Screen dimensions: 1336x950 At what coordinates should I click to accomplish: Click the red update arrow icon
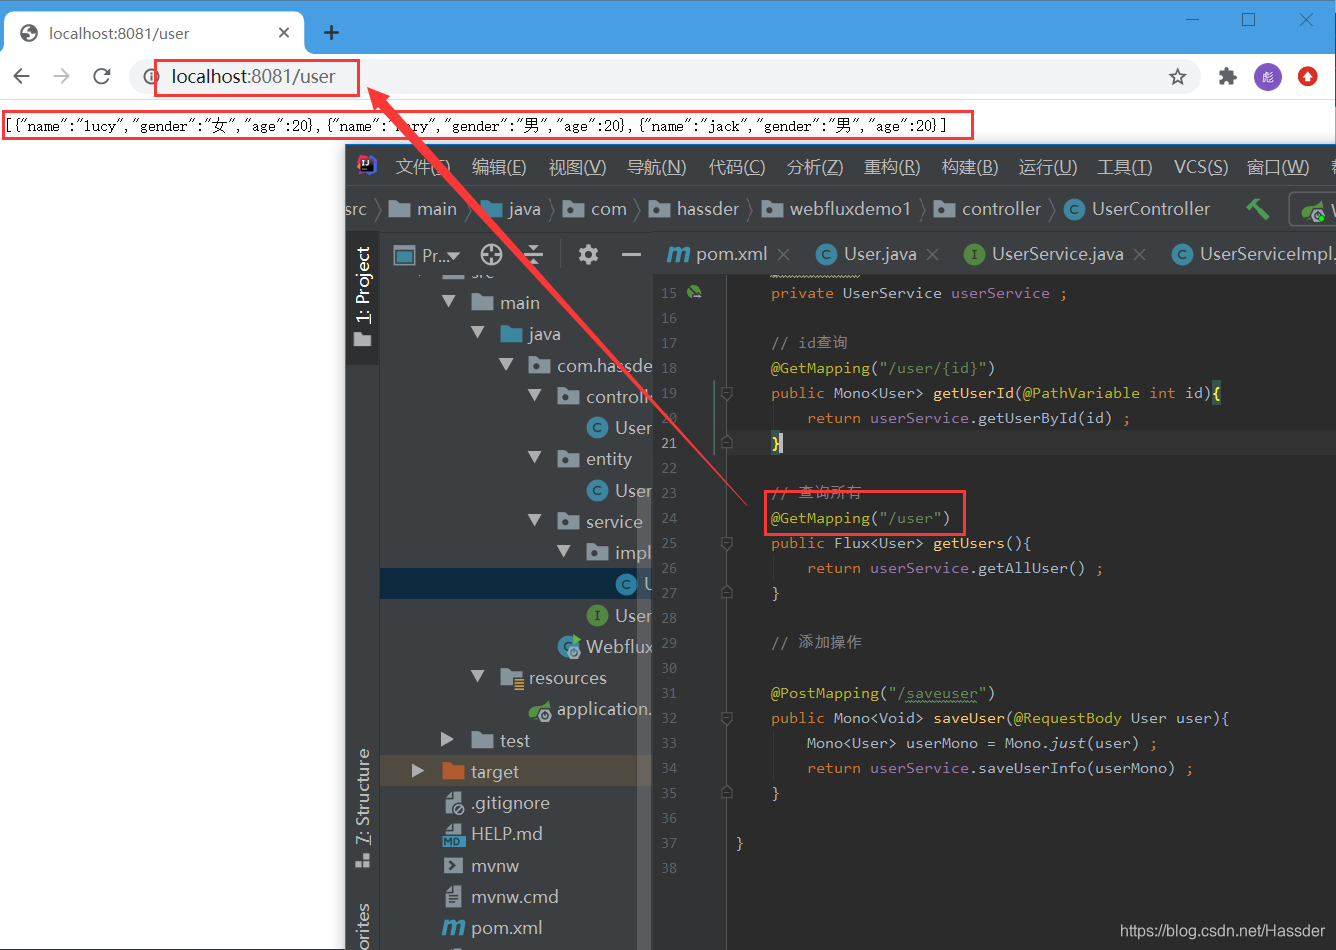[1308, 77]
